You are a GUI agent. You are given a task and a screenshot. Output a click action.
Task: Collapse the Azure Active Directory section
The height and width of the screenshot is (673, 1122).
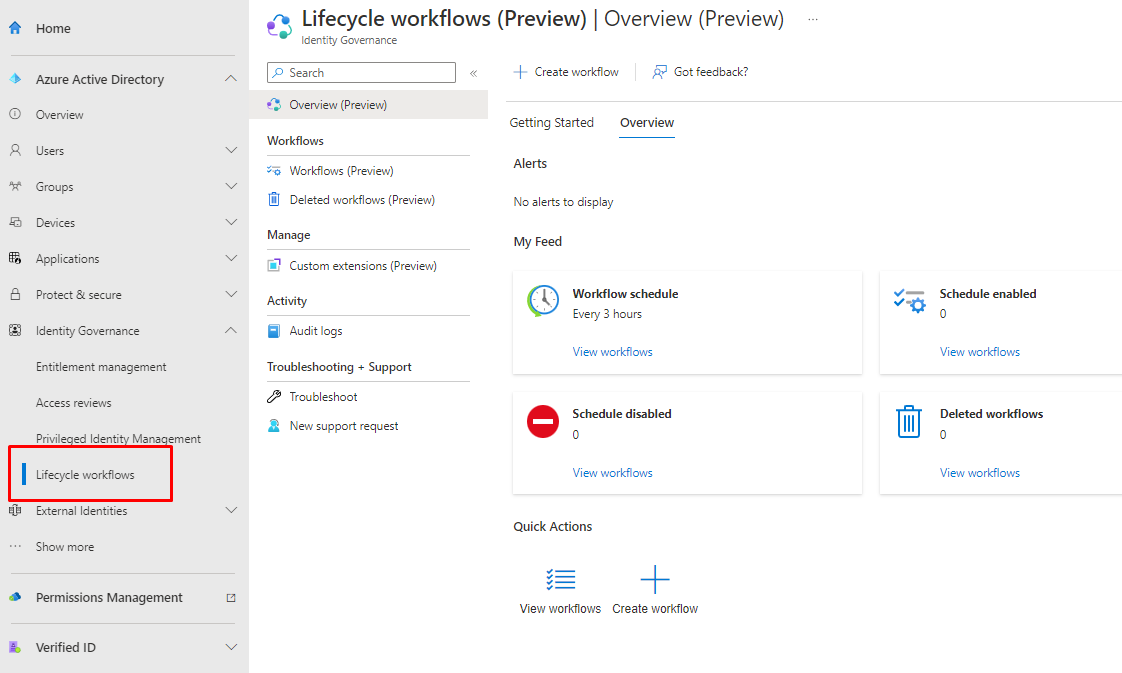(231, 79)
